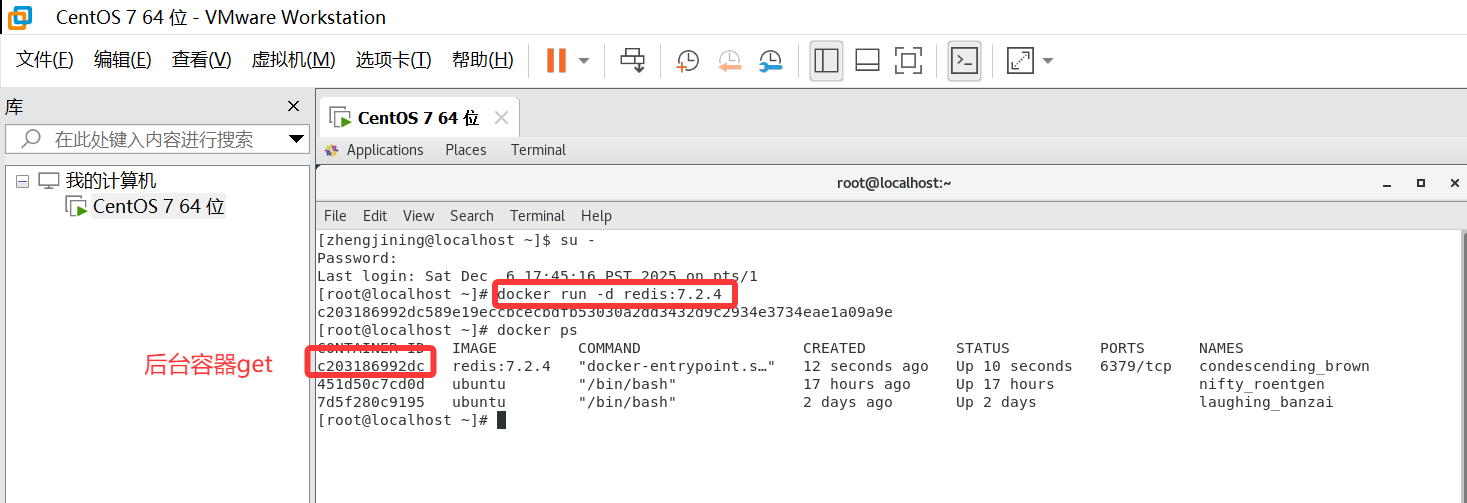This screenshot has height=503, width=1467.
Task: Click the redis:7.2.4 image cell
Action: coord(502,366)
